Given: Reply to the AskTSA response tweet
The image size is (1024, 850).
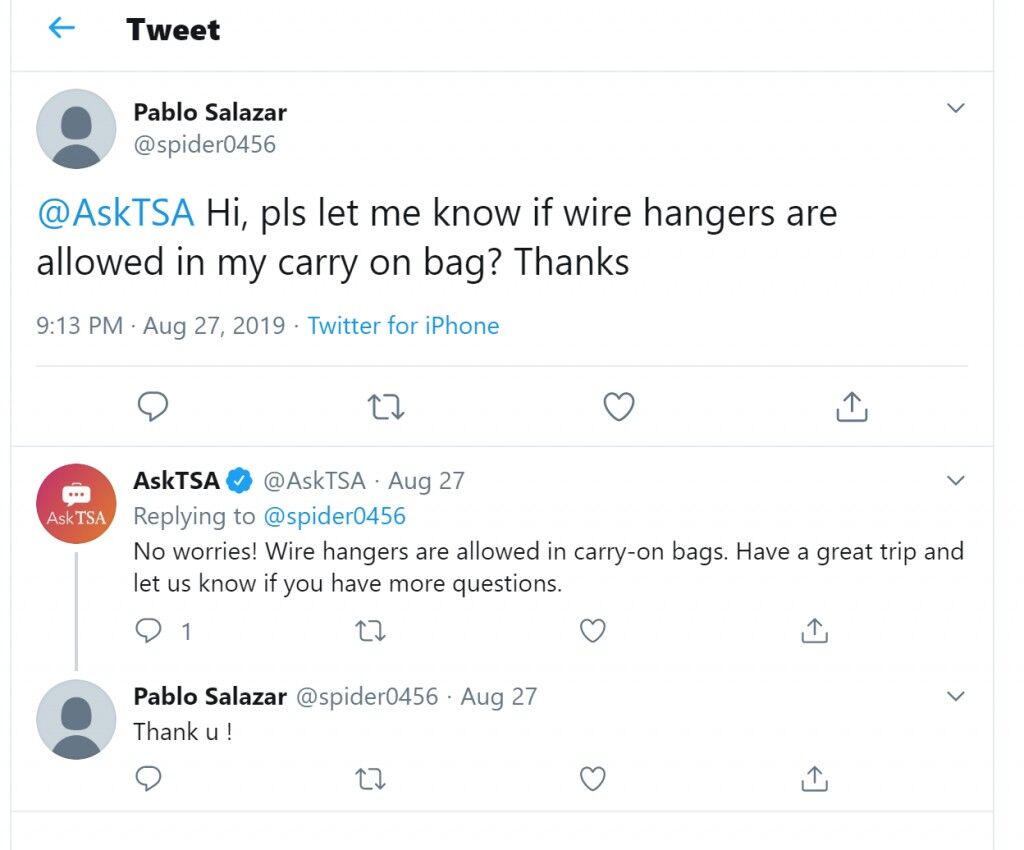Looking at the screenshot, I should point(148,631).
